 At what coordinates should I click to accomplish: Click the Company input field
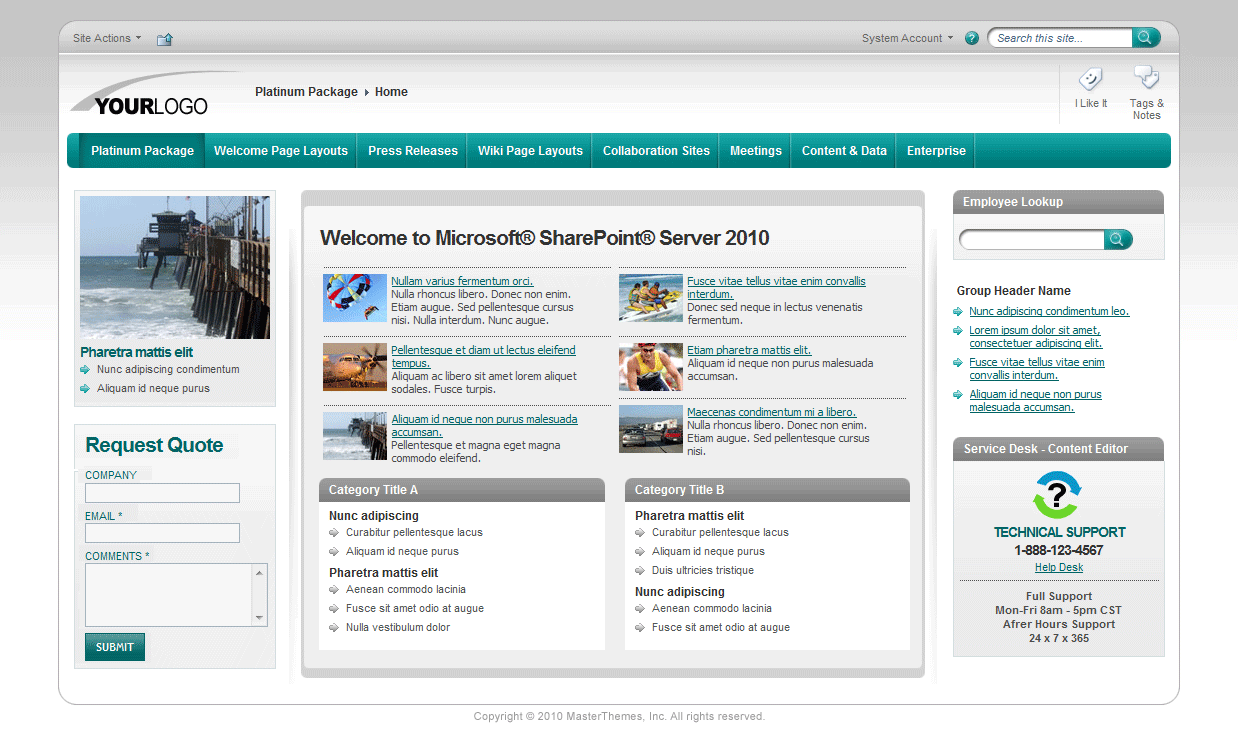click(162, 493)
